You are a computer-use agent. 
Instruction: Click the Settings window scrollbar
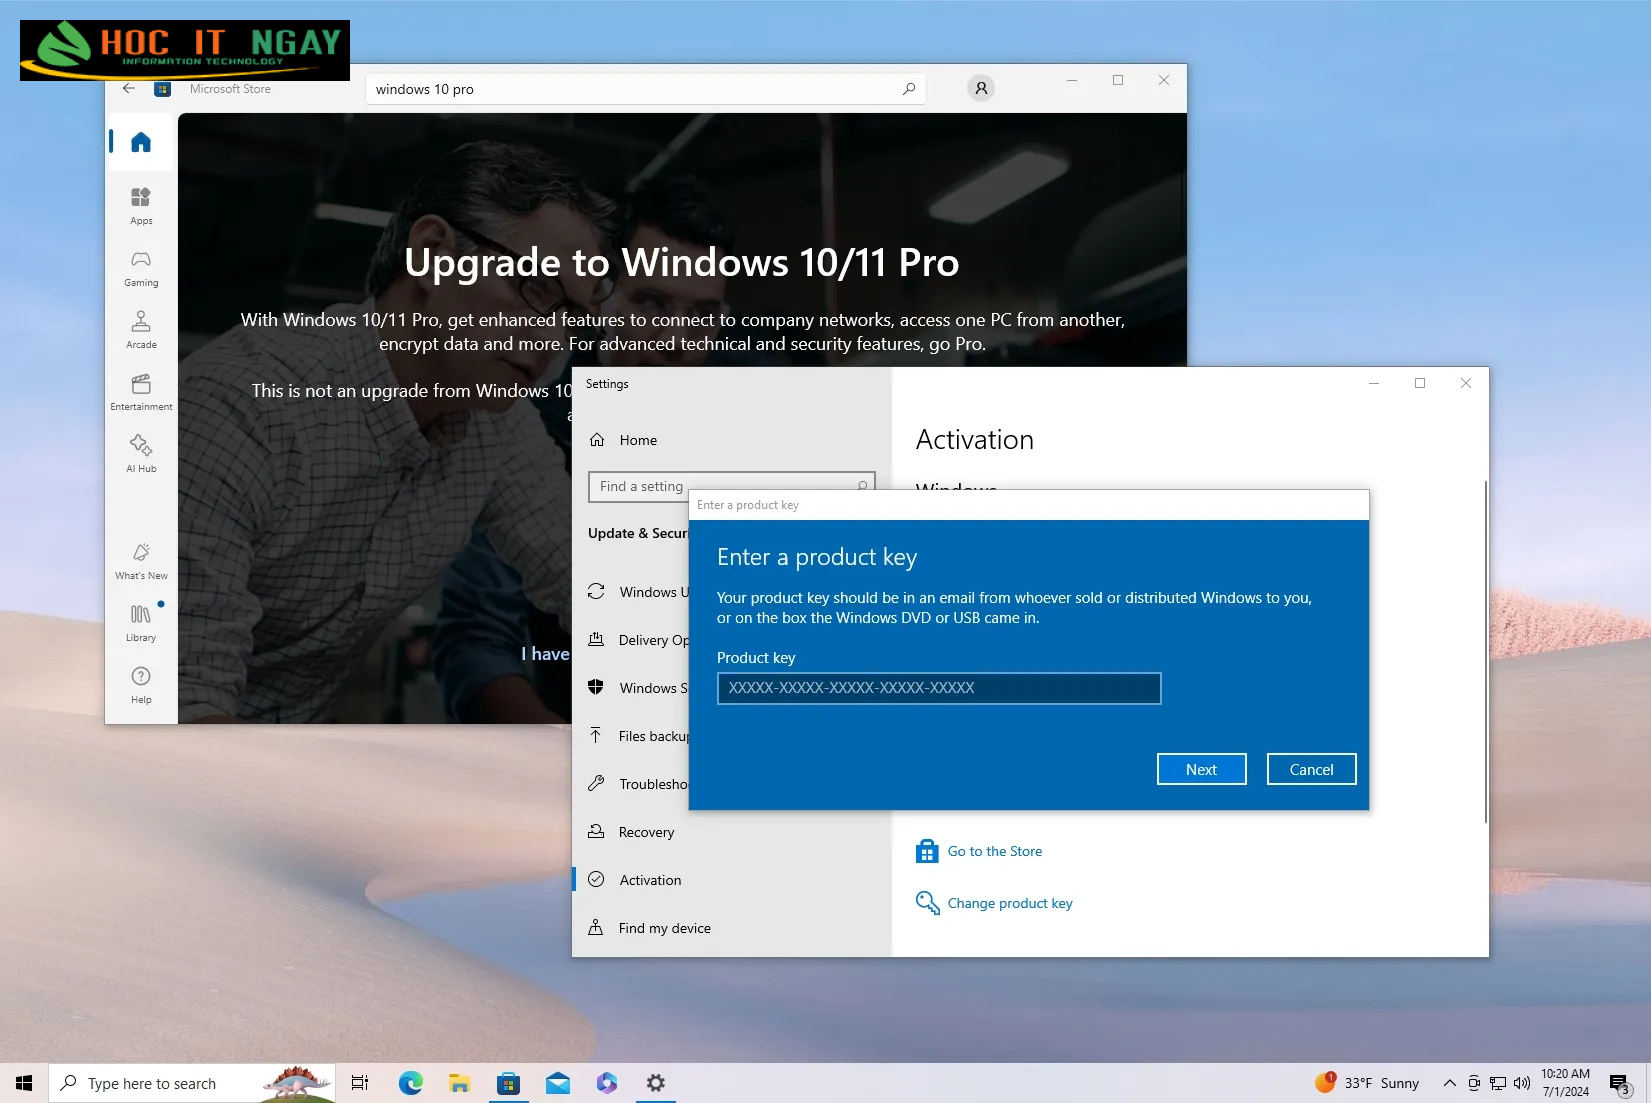1485,651
